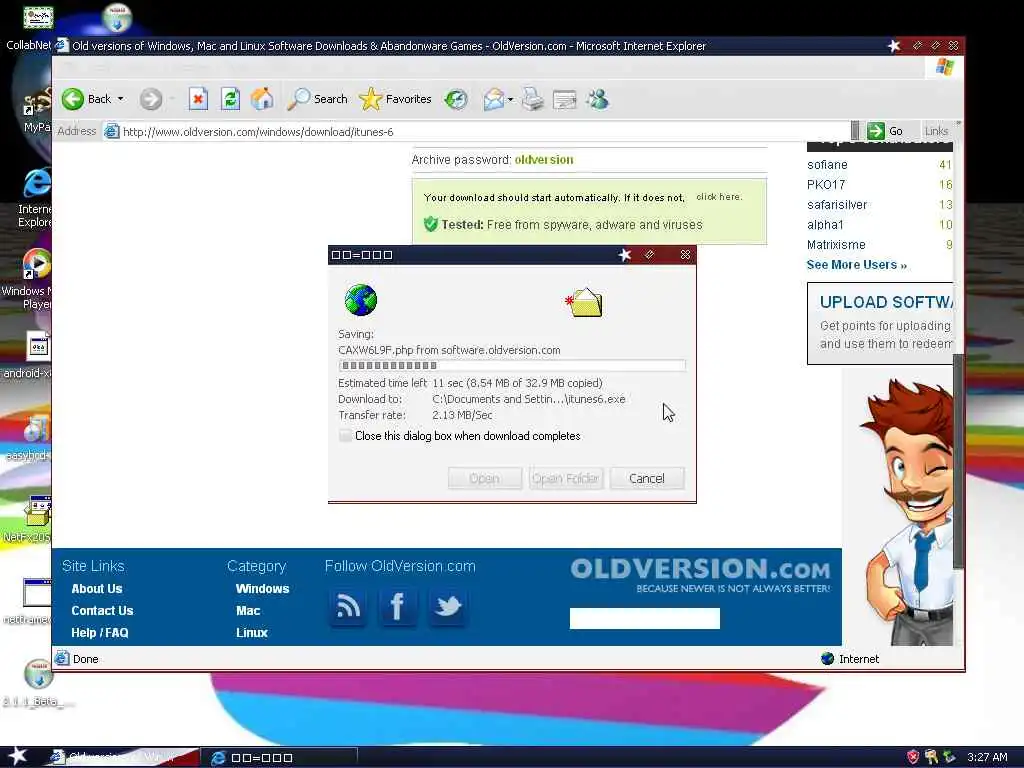Click the Twitter icon in footer
Screen dimensions: 1024x768
click(x=447, y=607)
